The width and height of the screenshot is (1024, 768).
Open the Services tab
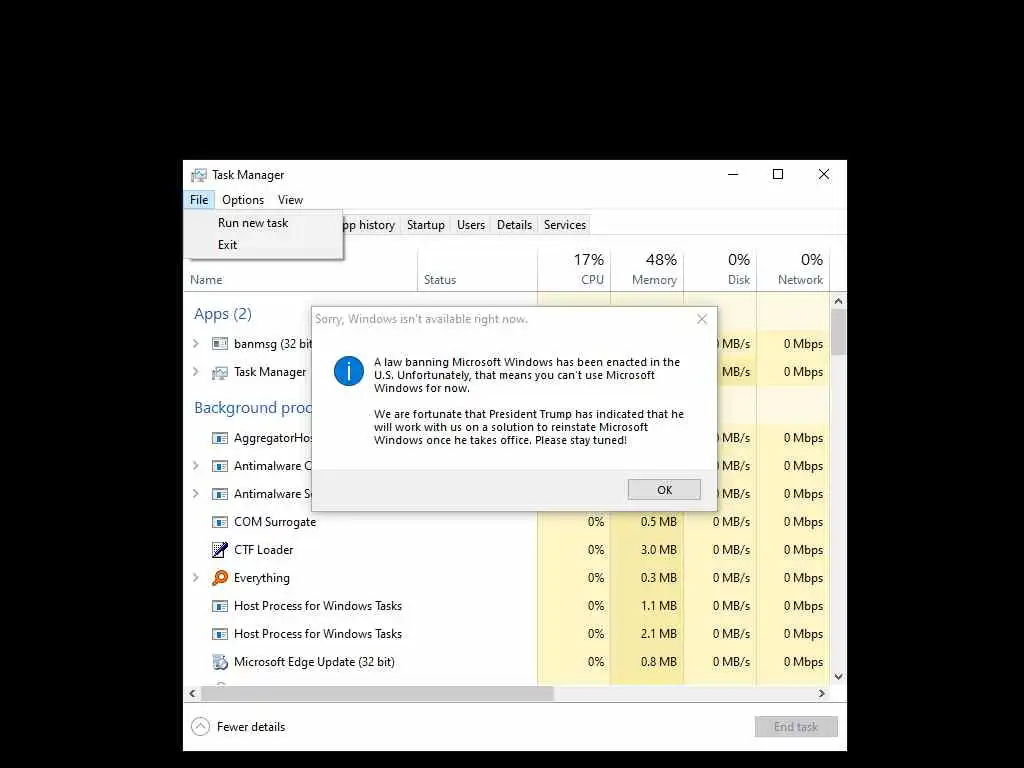click(x=565, y=225)
